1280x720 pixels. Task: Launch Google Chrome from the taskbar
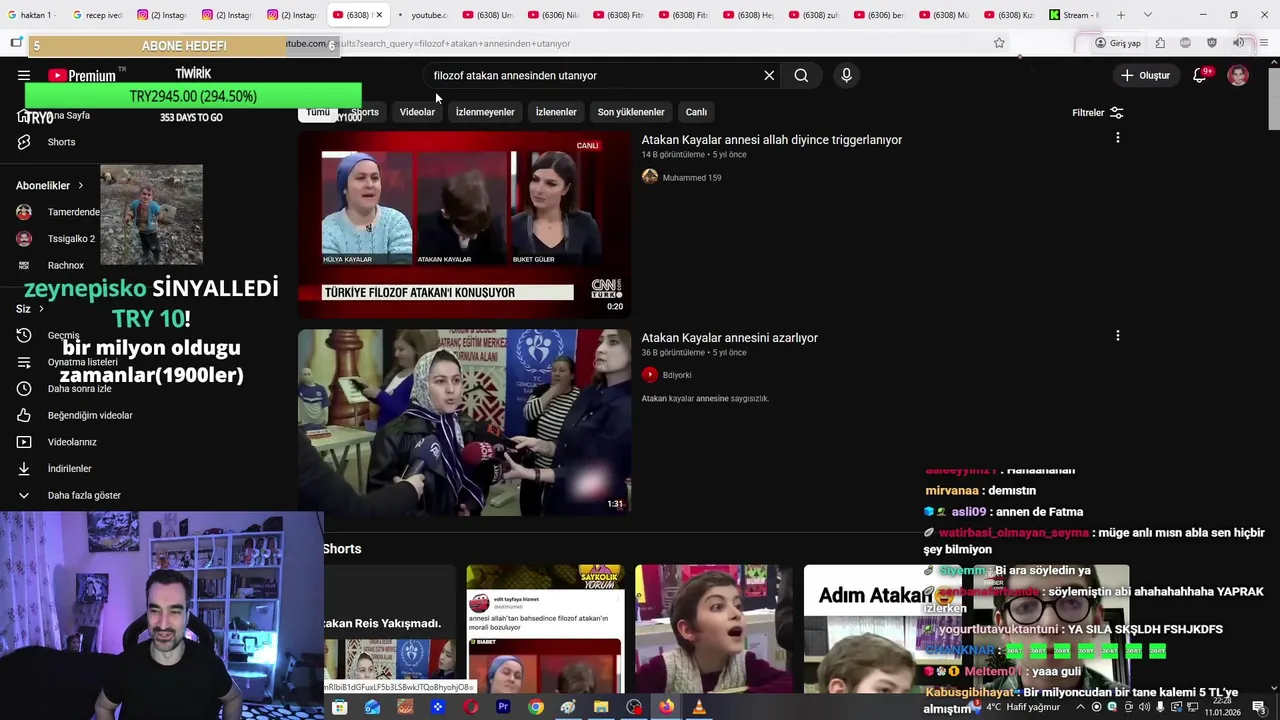click(x=536, y=707)
